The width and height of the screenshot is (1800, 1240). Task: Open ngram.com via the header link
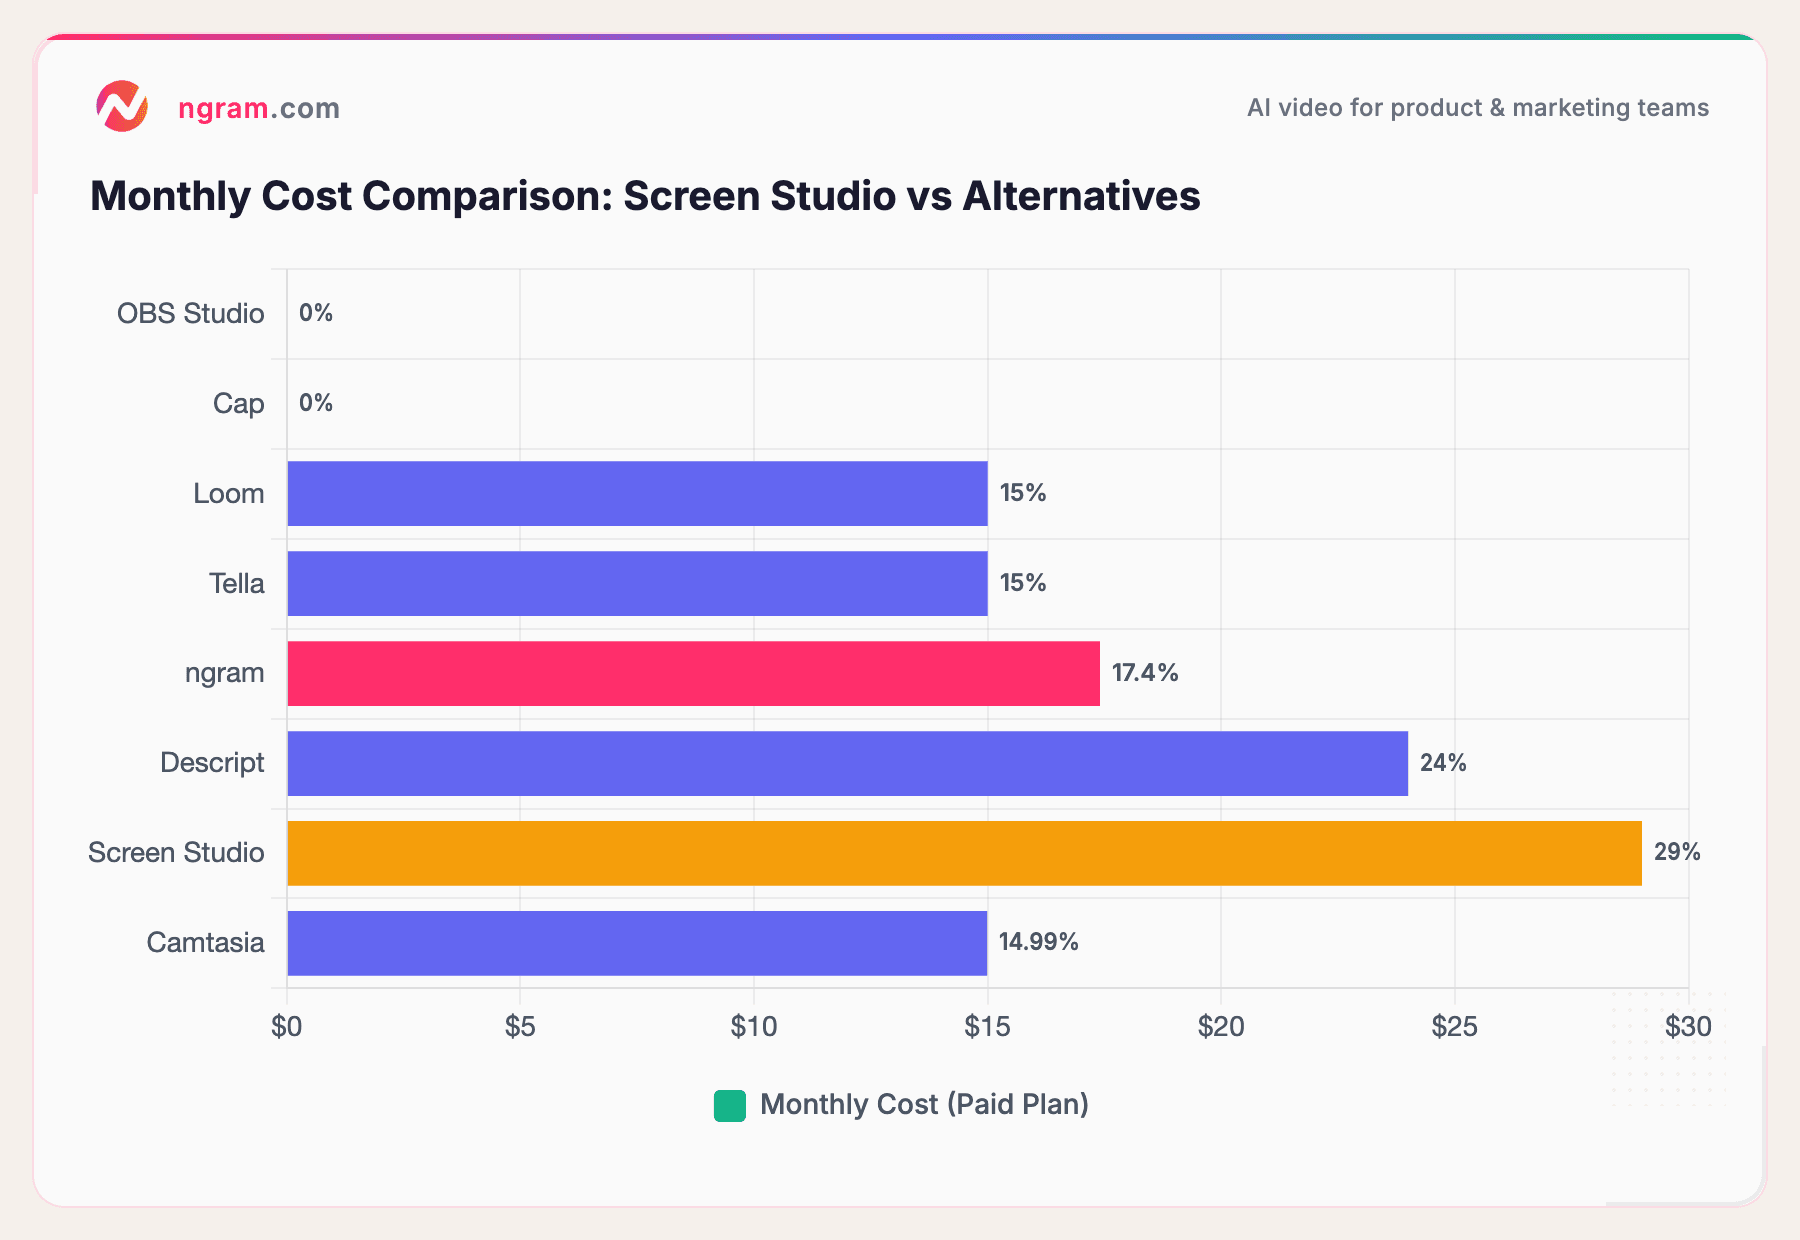(x=258, y=107)
